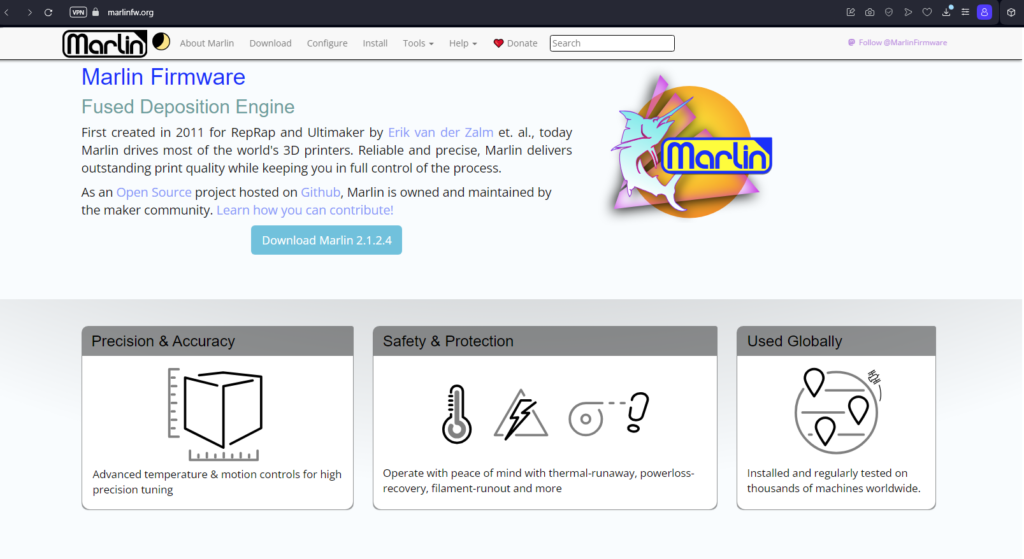Screen dimensions: 1024x559
Task: Follow @MarlinFirmware link
Action: [898, 42]
